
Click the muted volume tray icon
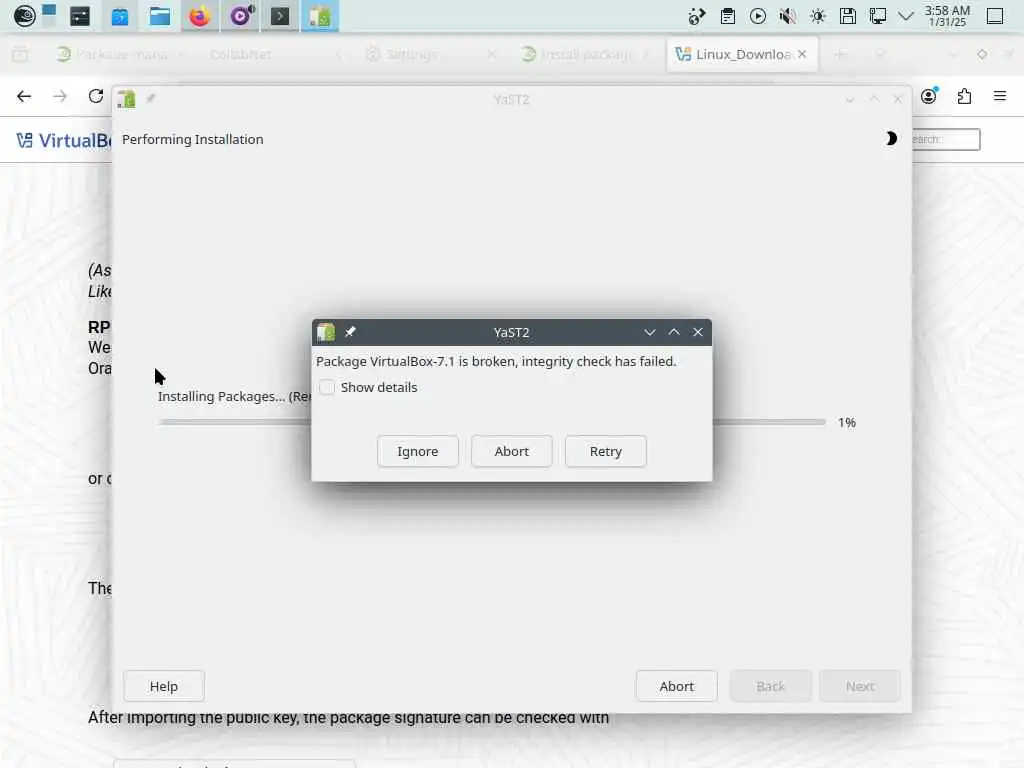[x=788, y=16]
